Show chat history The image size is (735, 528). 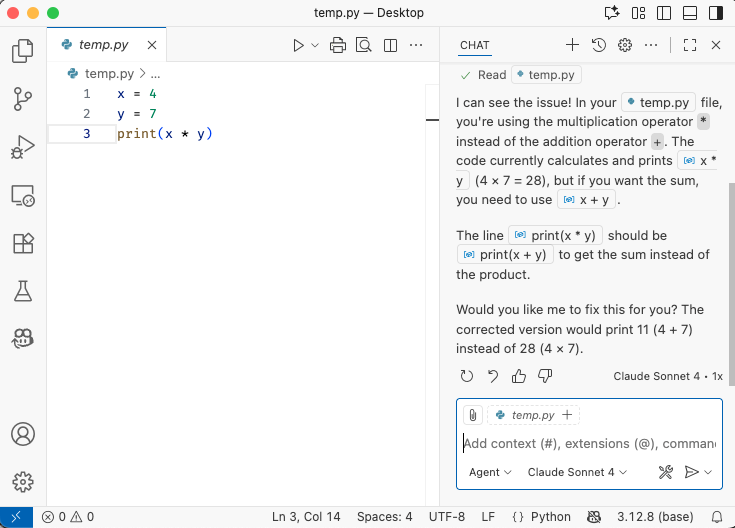[x=599, y=45]
